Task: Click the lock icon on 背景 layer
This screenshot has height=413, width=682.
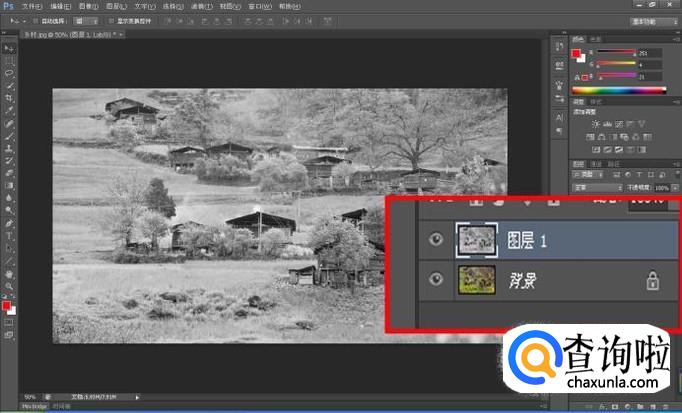Action: 652,281
